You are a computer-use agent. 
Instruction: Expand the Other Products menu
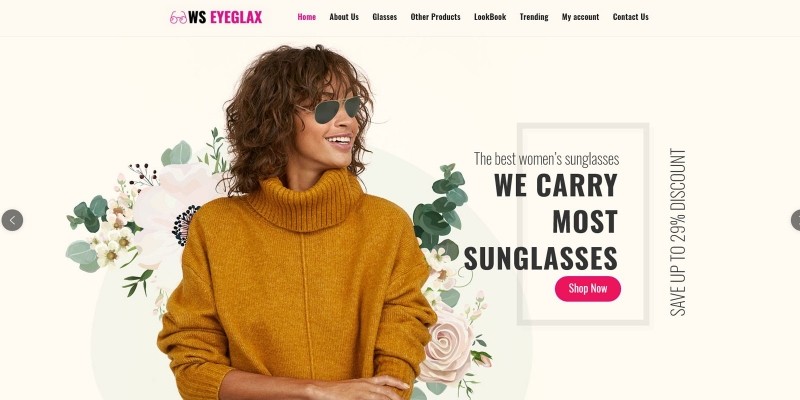point(435,17)
